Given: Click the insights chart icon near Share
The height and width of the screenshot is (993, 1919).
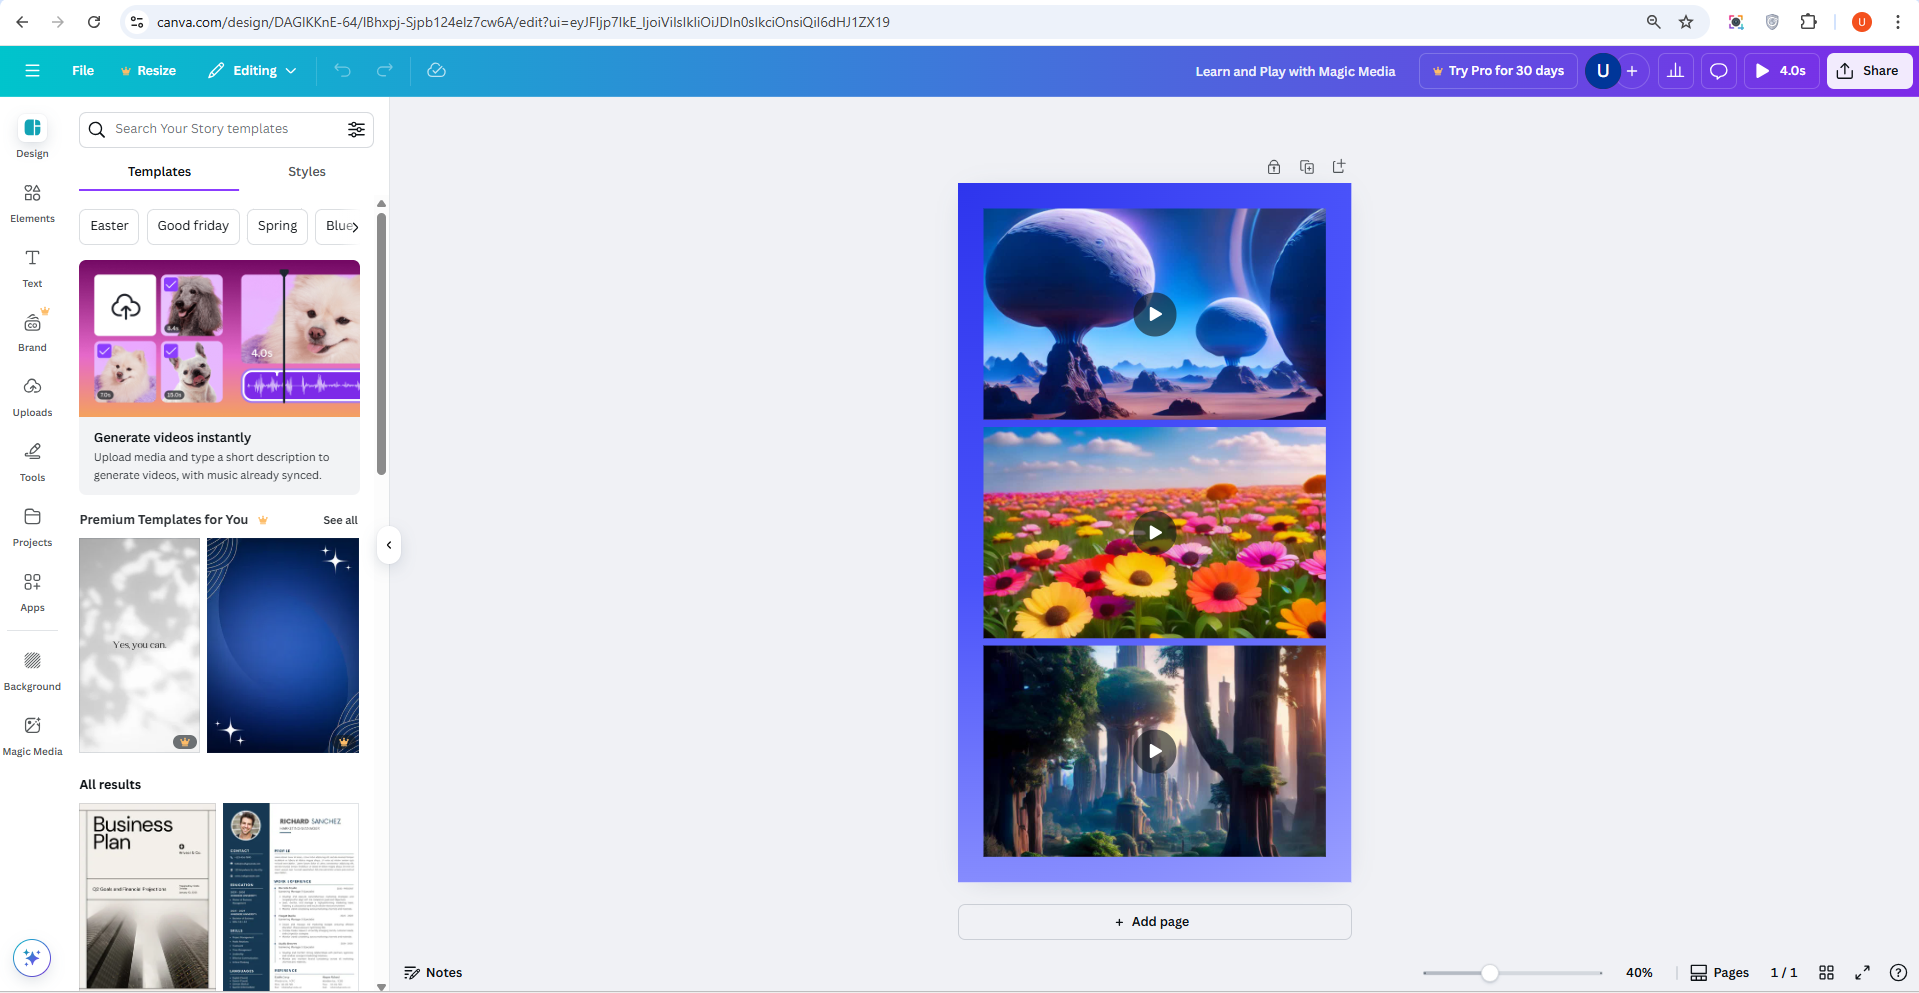Looking at the screenshot, I should tap(1675, 70).
